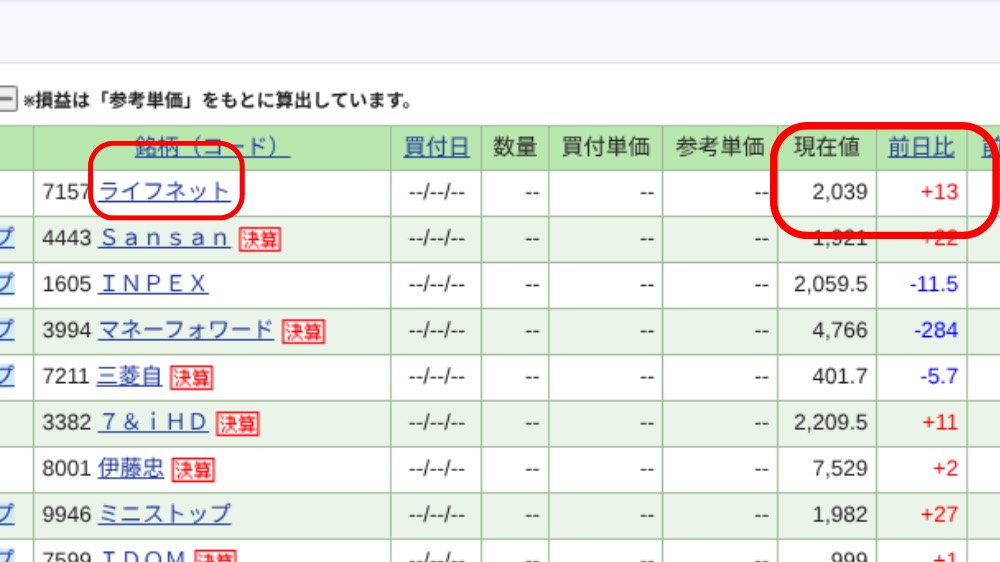Screen dimensions: 1000x562
Task: Click the 決算 badge next to Sansan
Action: point(260,239)
